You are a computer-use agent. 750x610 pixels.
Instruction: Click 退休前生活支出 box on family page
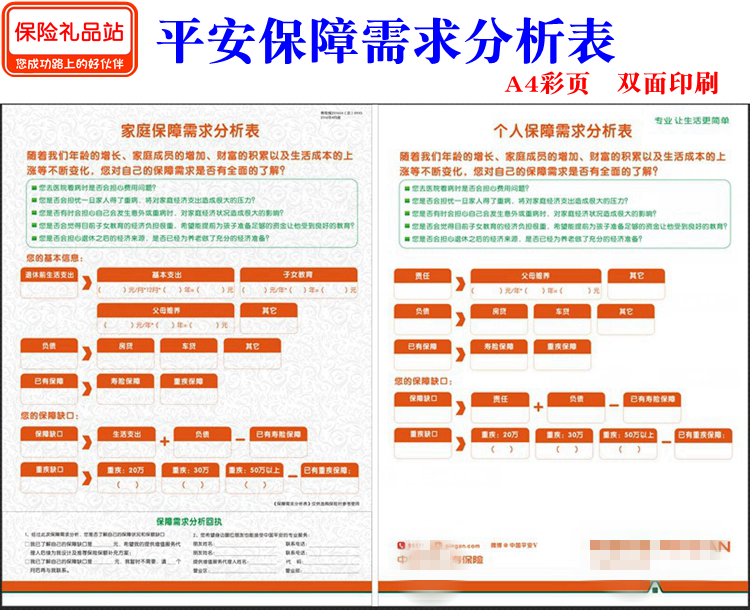pos(49,283)
